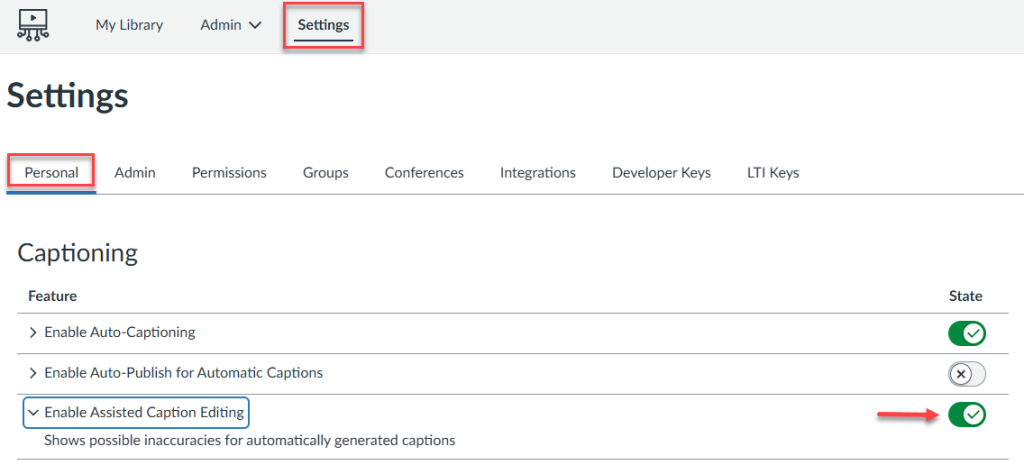Enable Auto-Publish for Automatic Captions toggle
Screen dimensions: 1024x474
coord(966,374)
